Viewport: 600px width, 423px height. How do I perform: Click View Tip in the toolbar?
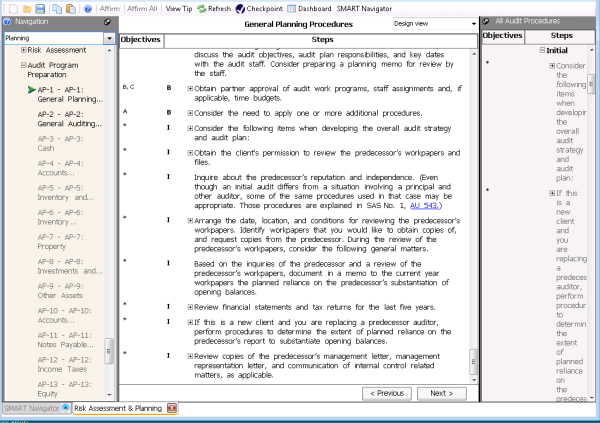[179, 7]
